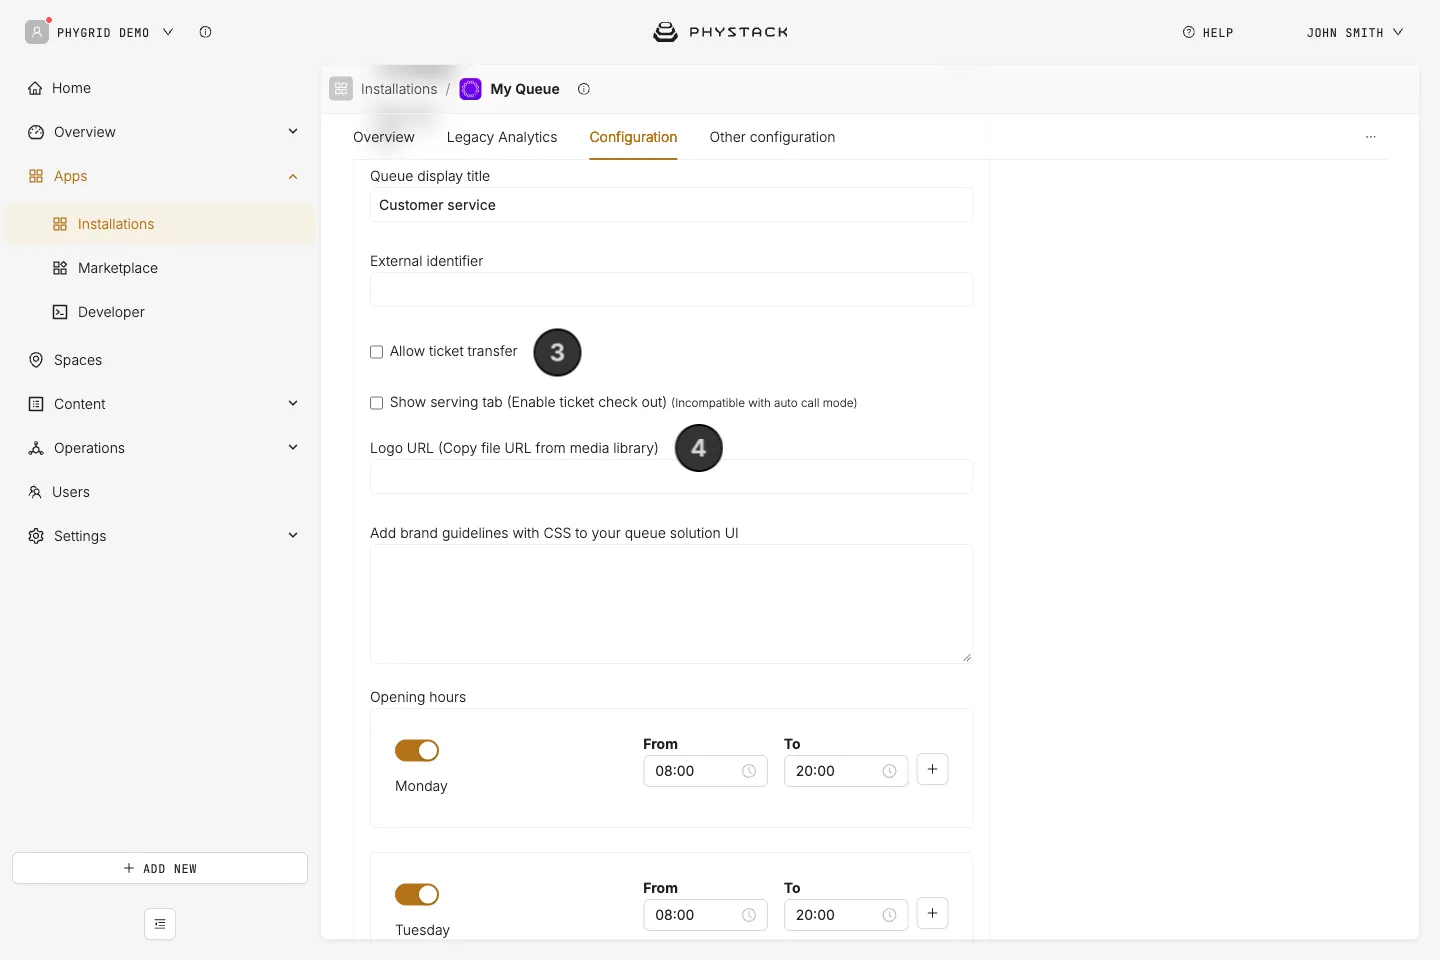Click the Queue display title field

coord(671,205)
